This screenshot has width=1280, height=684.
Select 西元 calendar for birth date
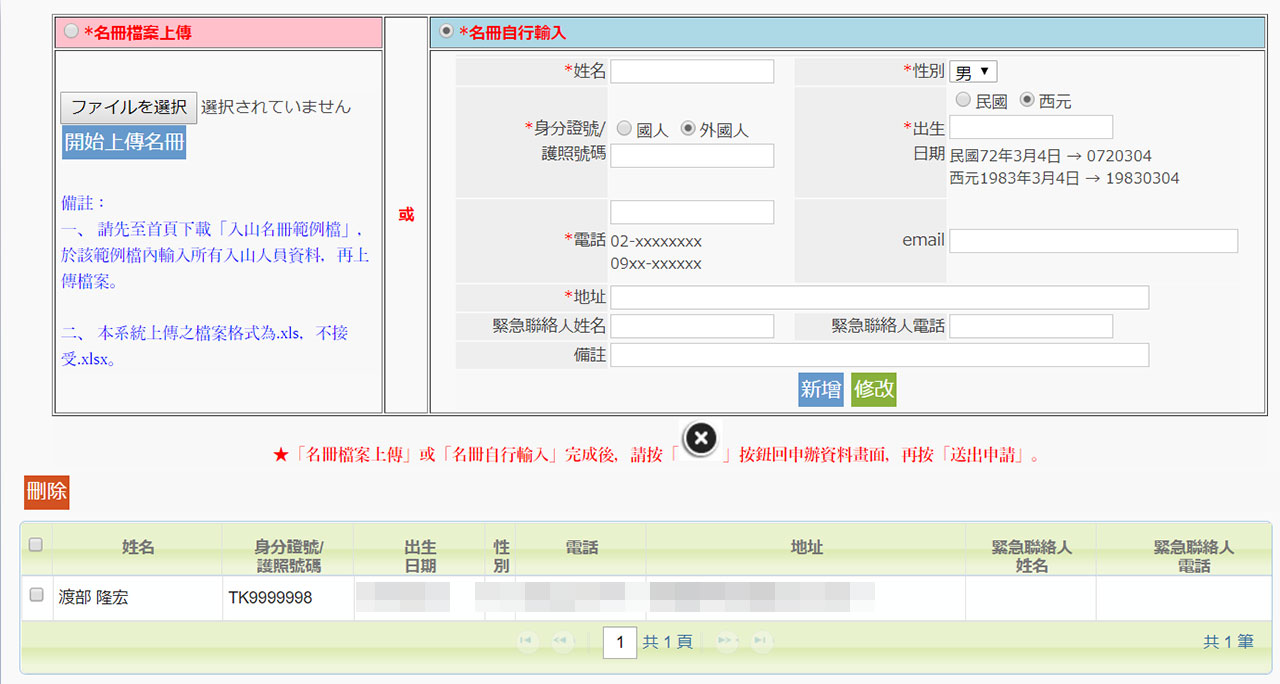click(1027, 100)
